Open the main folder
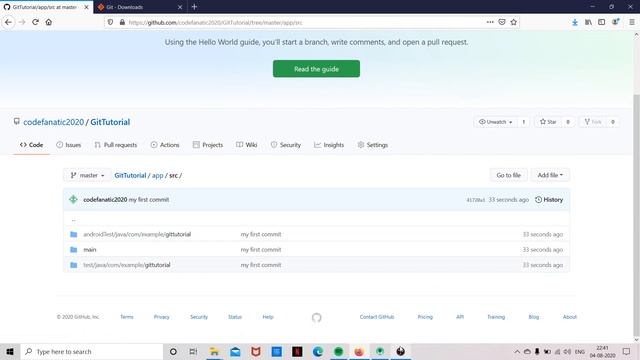This screenshot has height=360, width=640. point(90,250)
